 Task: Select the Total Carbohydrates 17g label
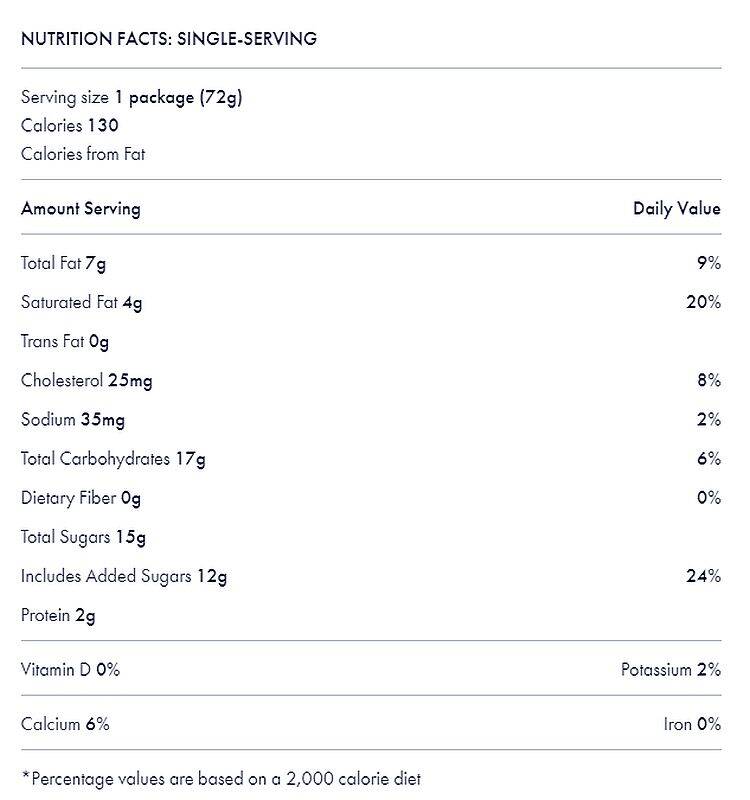[x=113, y=459]
